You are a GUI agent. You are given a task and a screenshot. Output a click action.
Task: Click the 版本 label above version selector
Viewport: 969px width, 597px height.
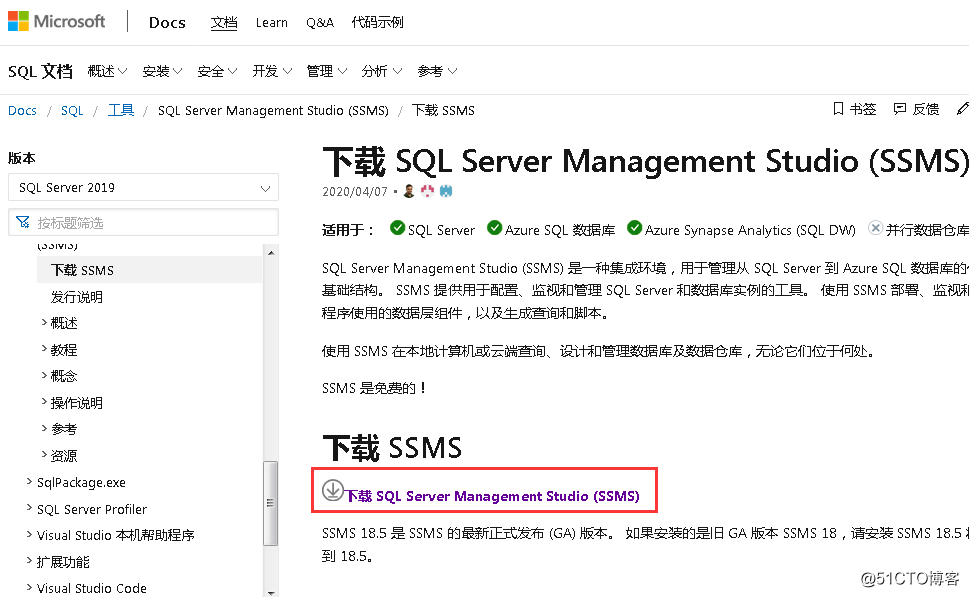[22, 158]
